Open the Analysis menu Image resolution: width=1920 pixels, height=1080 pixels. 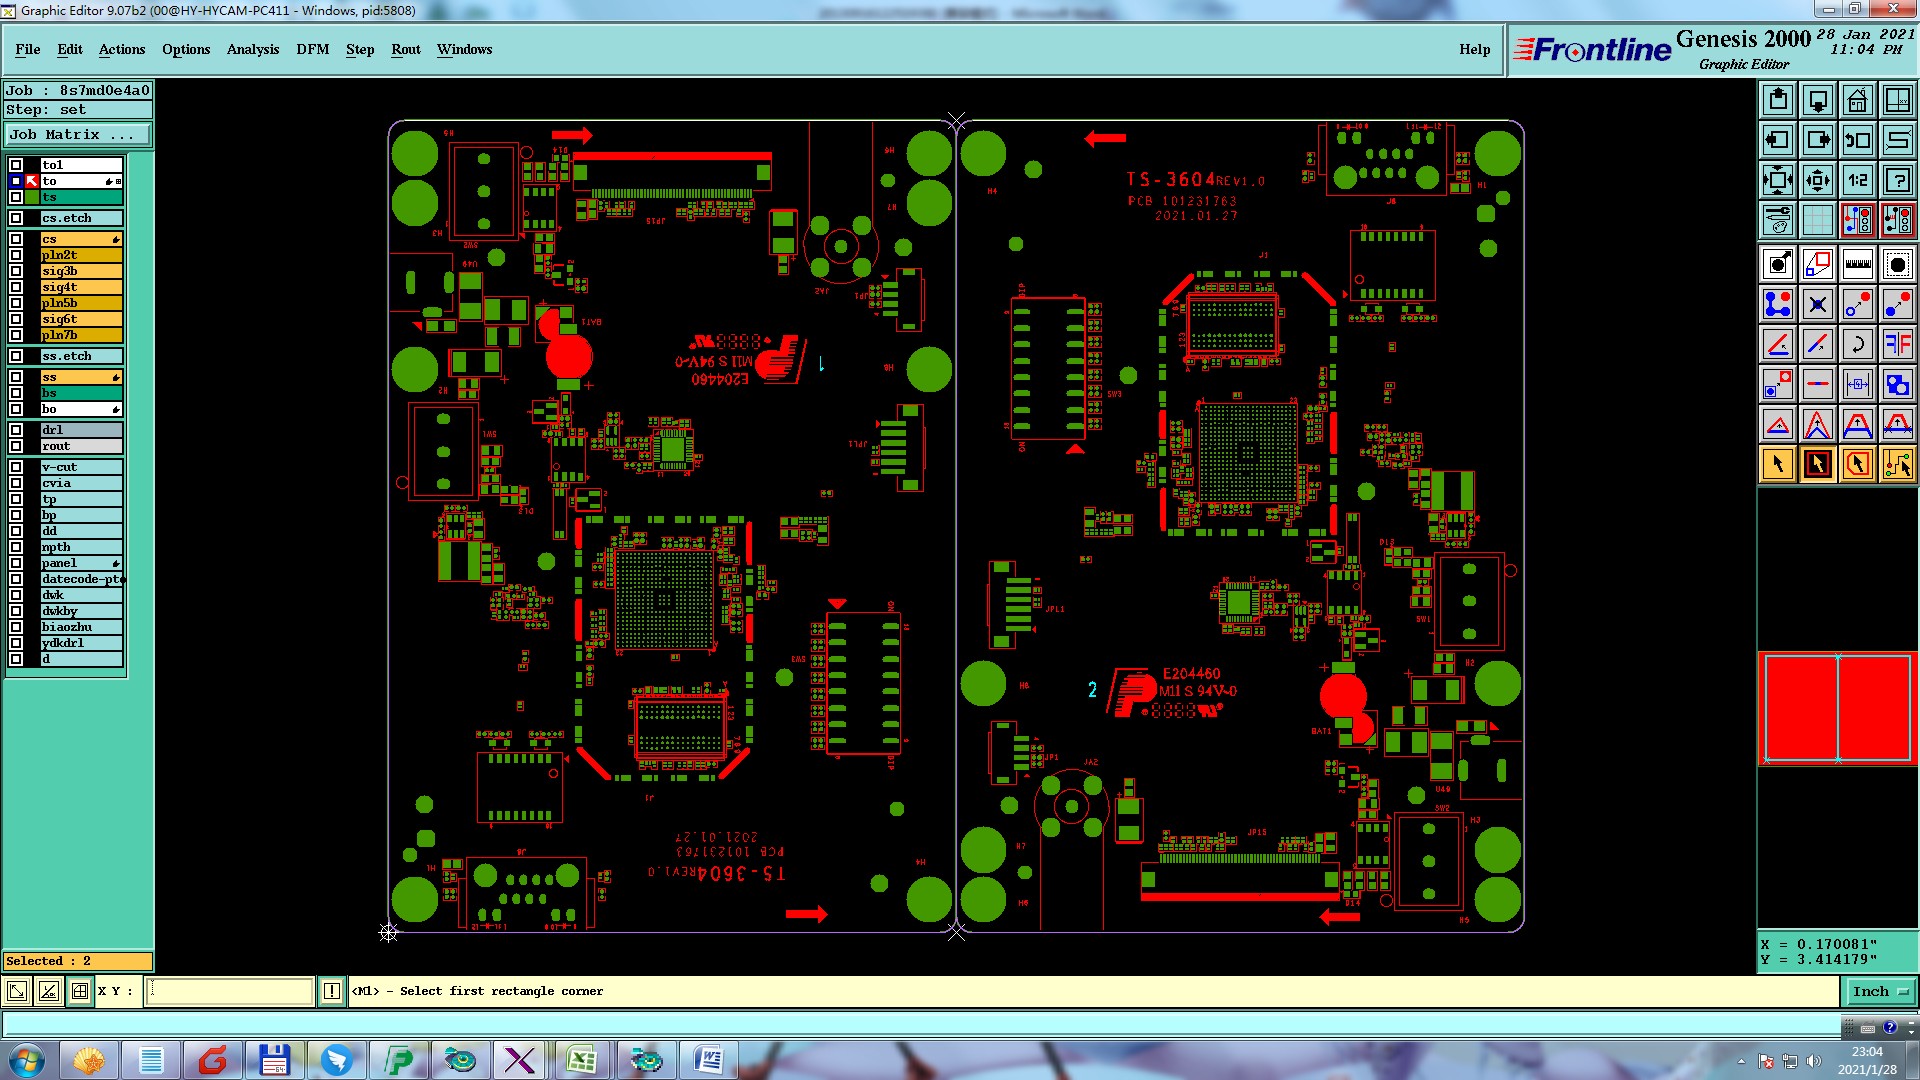point(252,49)
